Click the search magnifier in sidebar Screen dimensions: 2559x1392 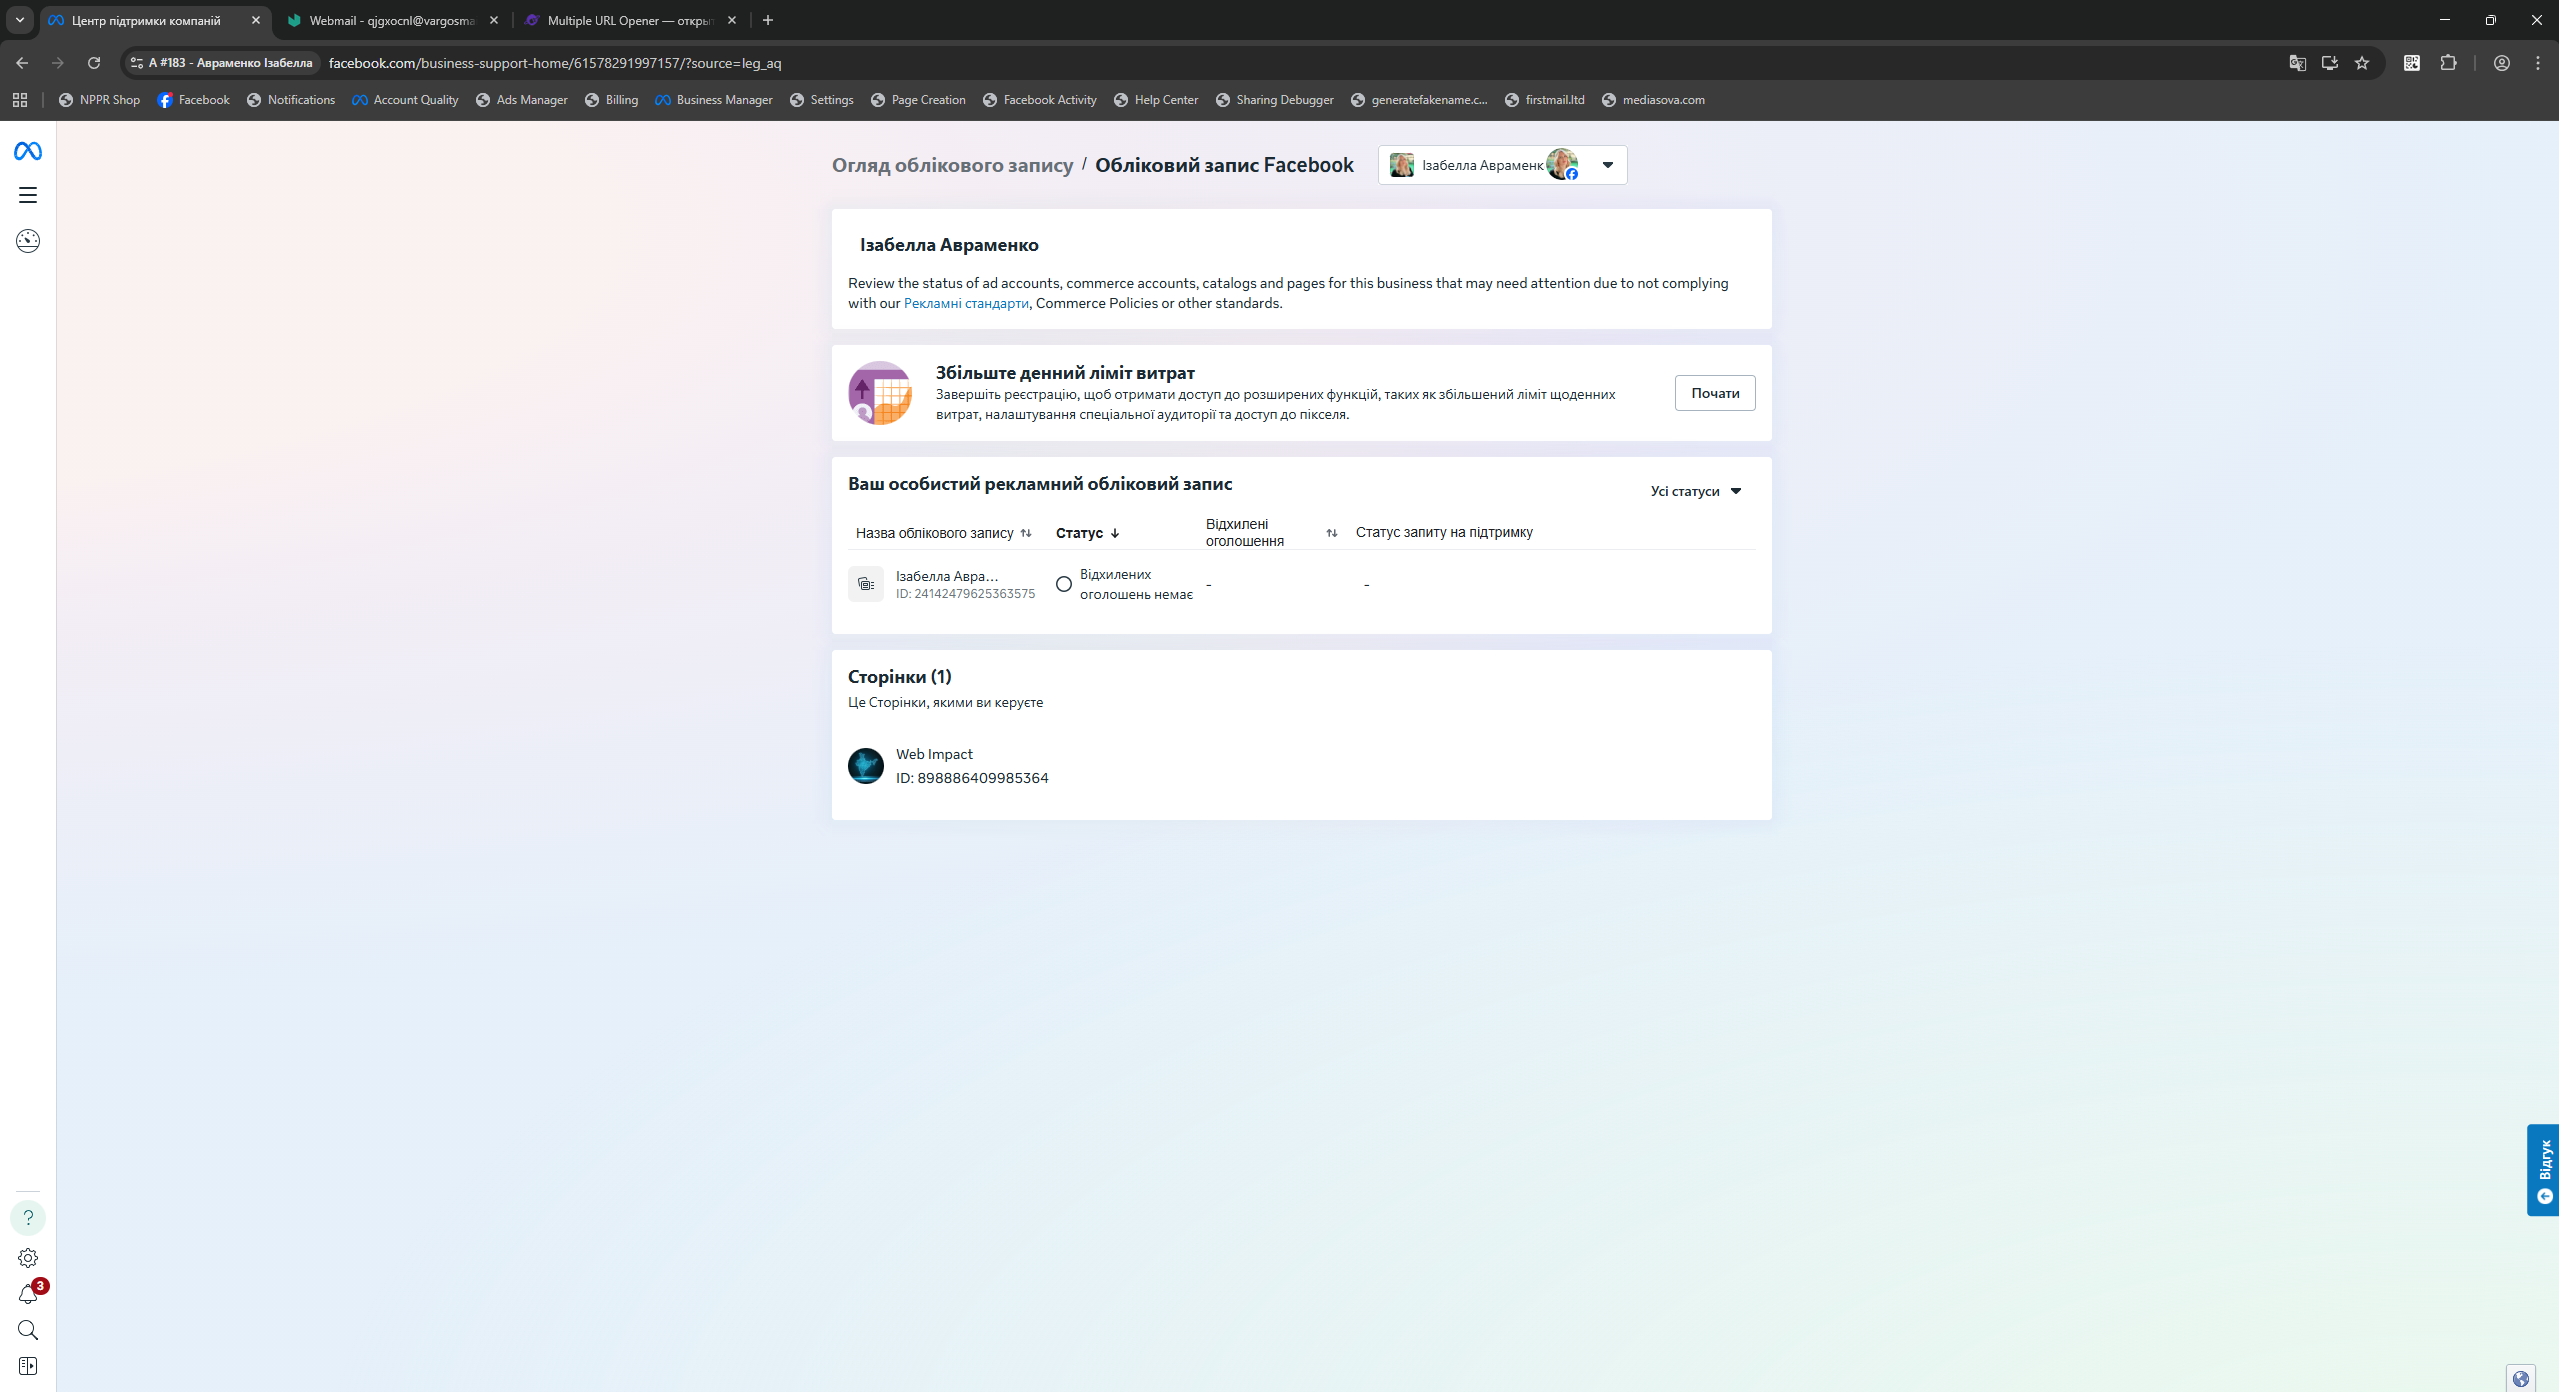[28, 1330]
